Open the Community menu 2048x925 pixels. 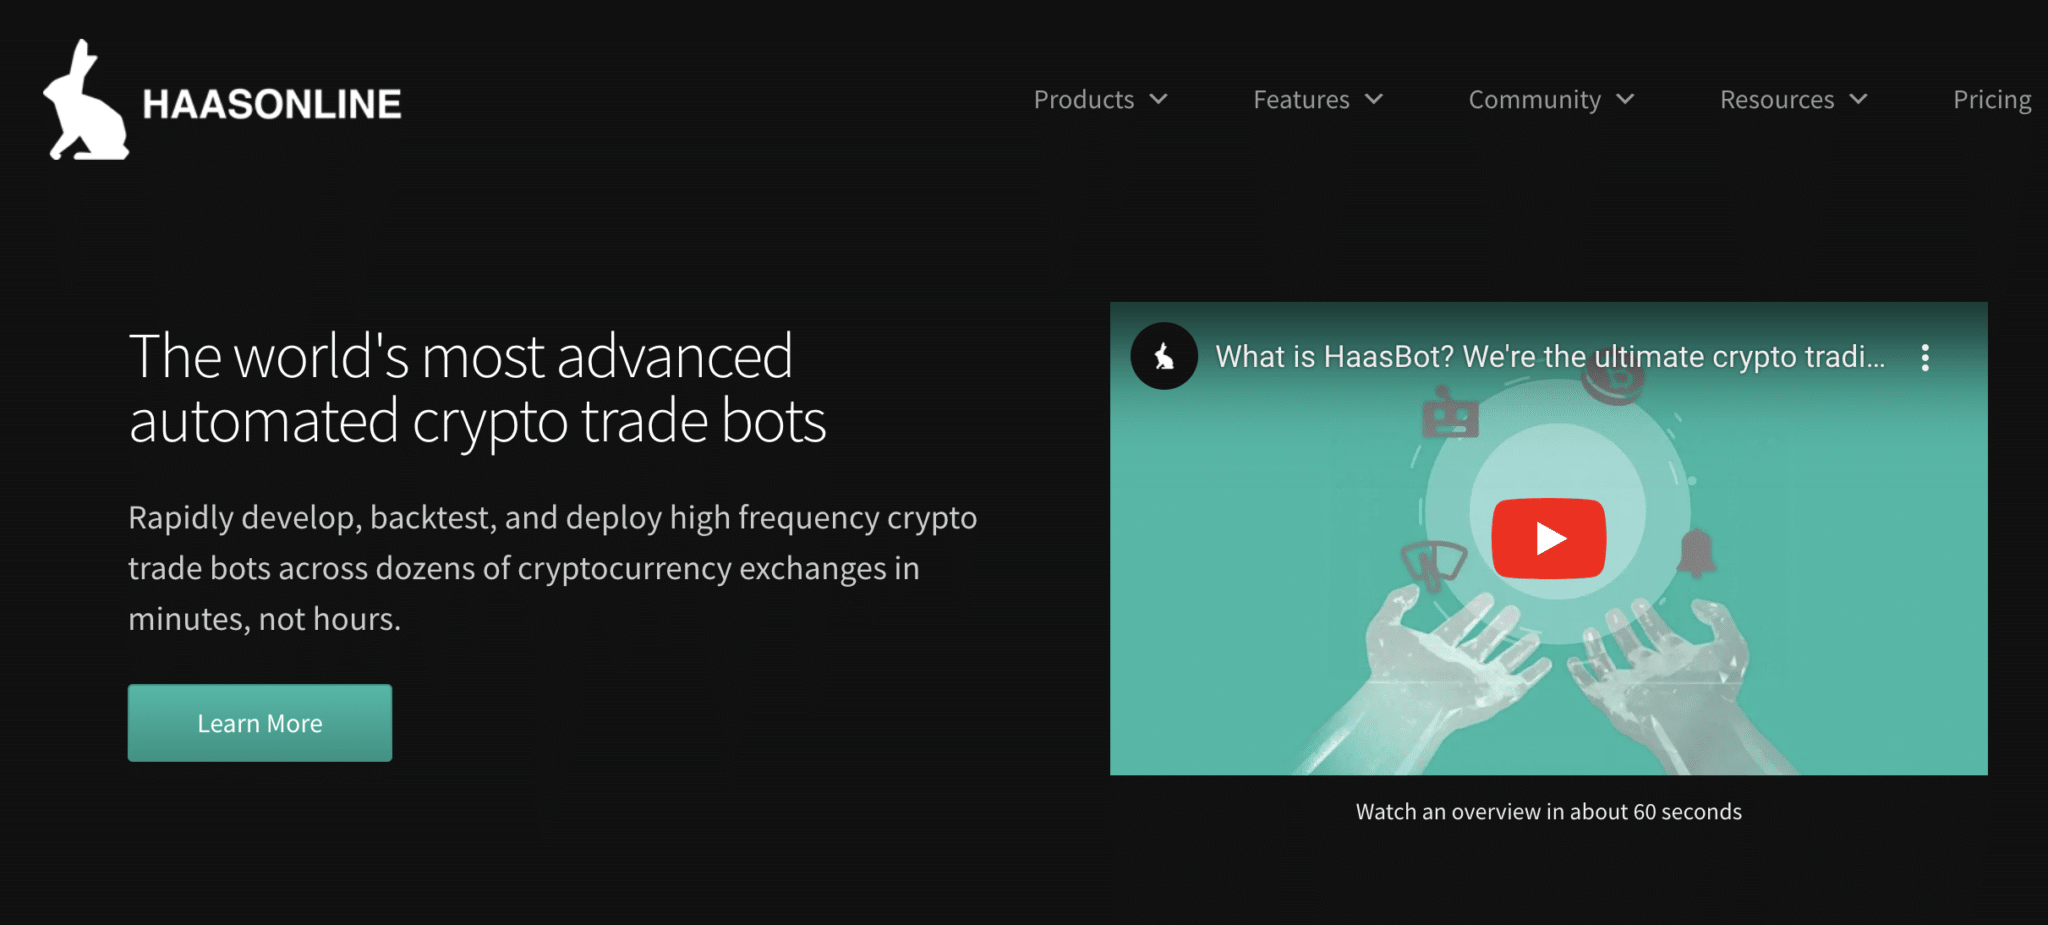tap(1534, 100)
